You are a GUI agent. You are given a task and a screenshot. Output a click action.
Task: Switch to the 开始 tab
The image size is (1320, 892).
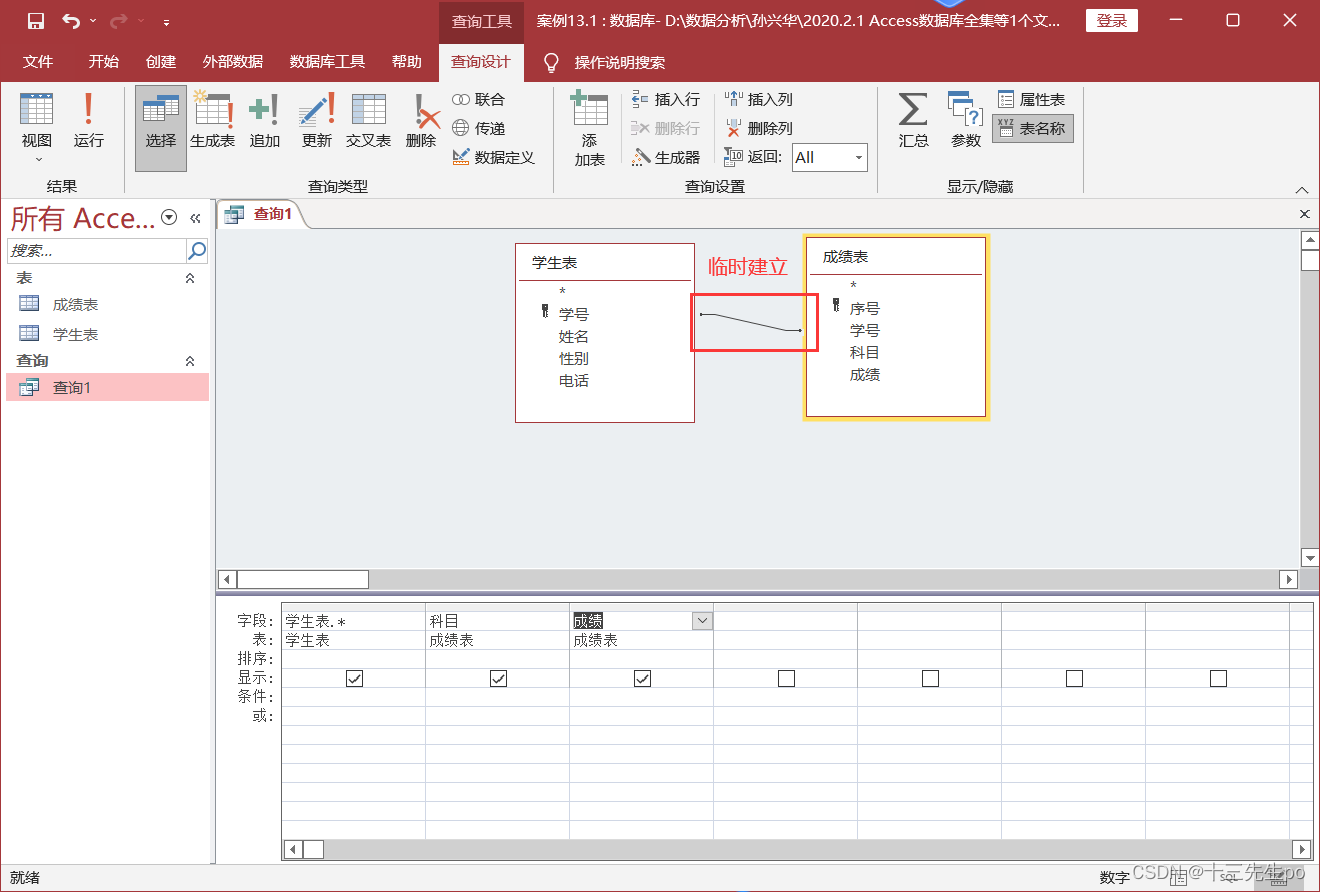[103, 62]
